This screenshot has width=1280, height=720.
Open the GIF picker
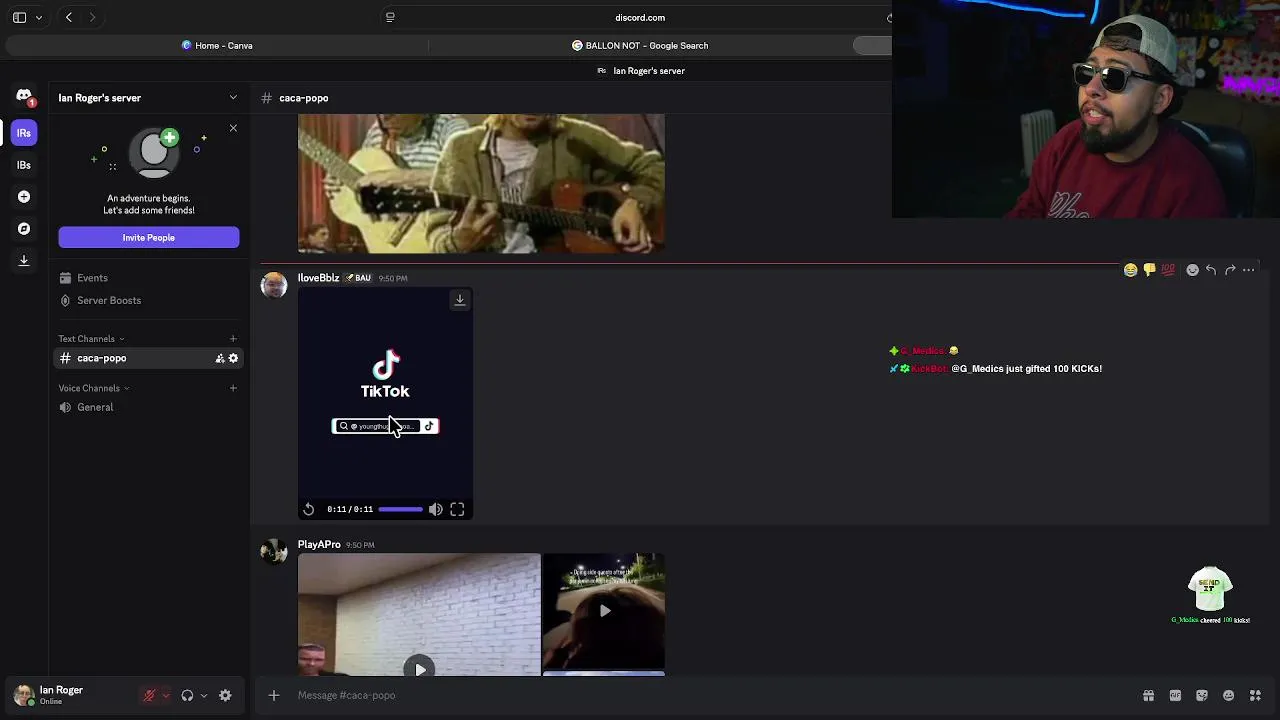point(1175,696)
